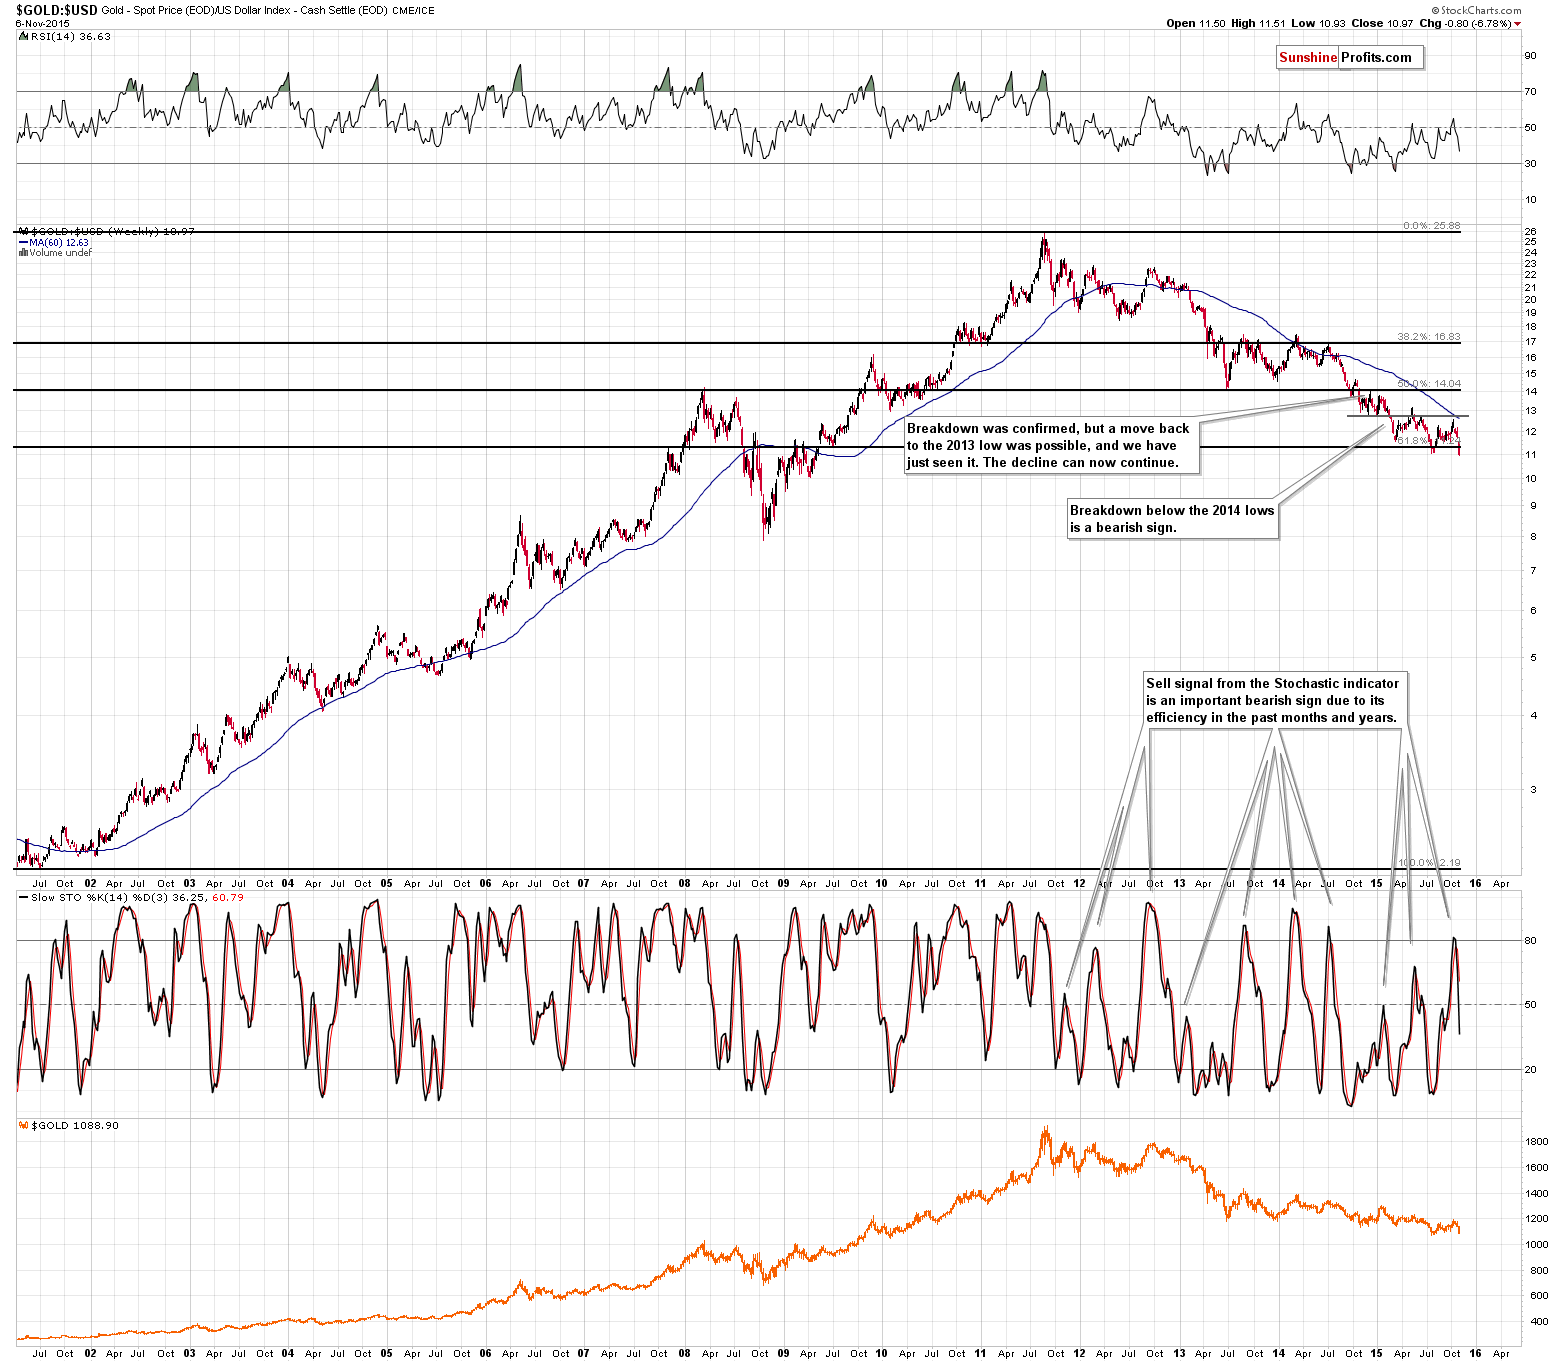This screenshot has width=1565, height=1362.
Task: Click the 'Sell signal from the Stochastic' note
Action: [x=1275, y=700]
